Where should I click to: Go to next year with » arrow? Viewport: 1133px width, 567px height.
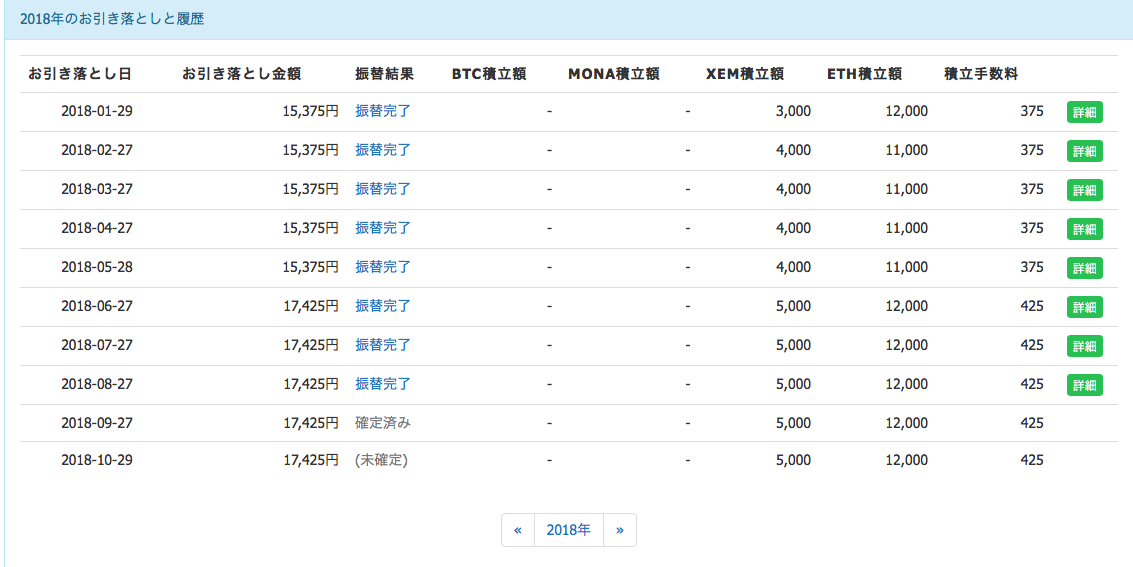point(620,530)
